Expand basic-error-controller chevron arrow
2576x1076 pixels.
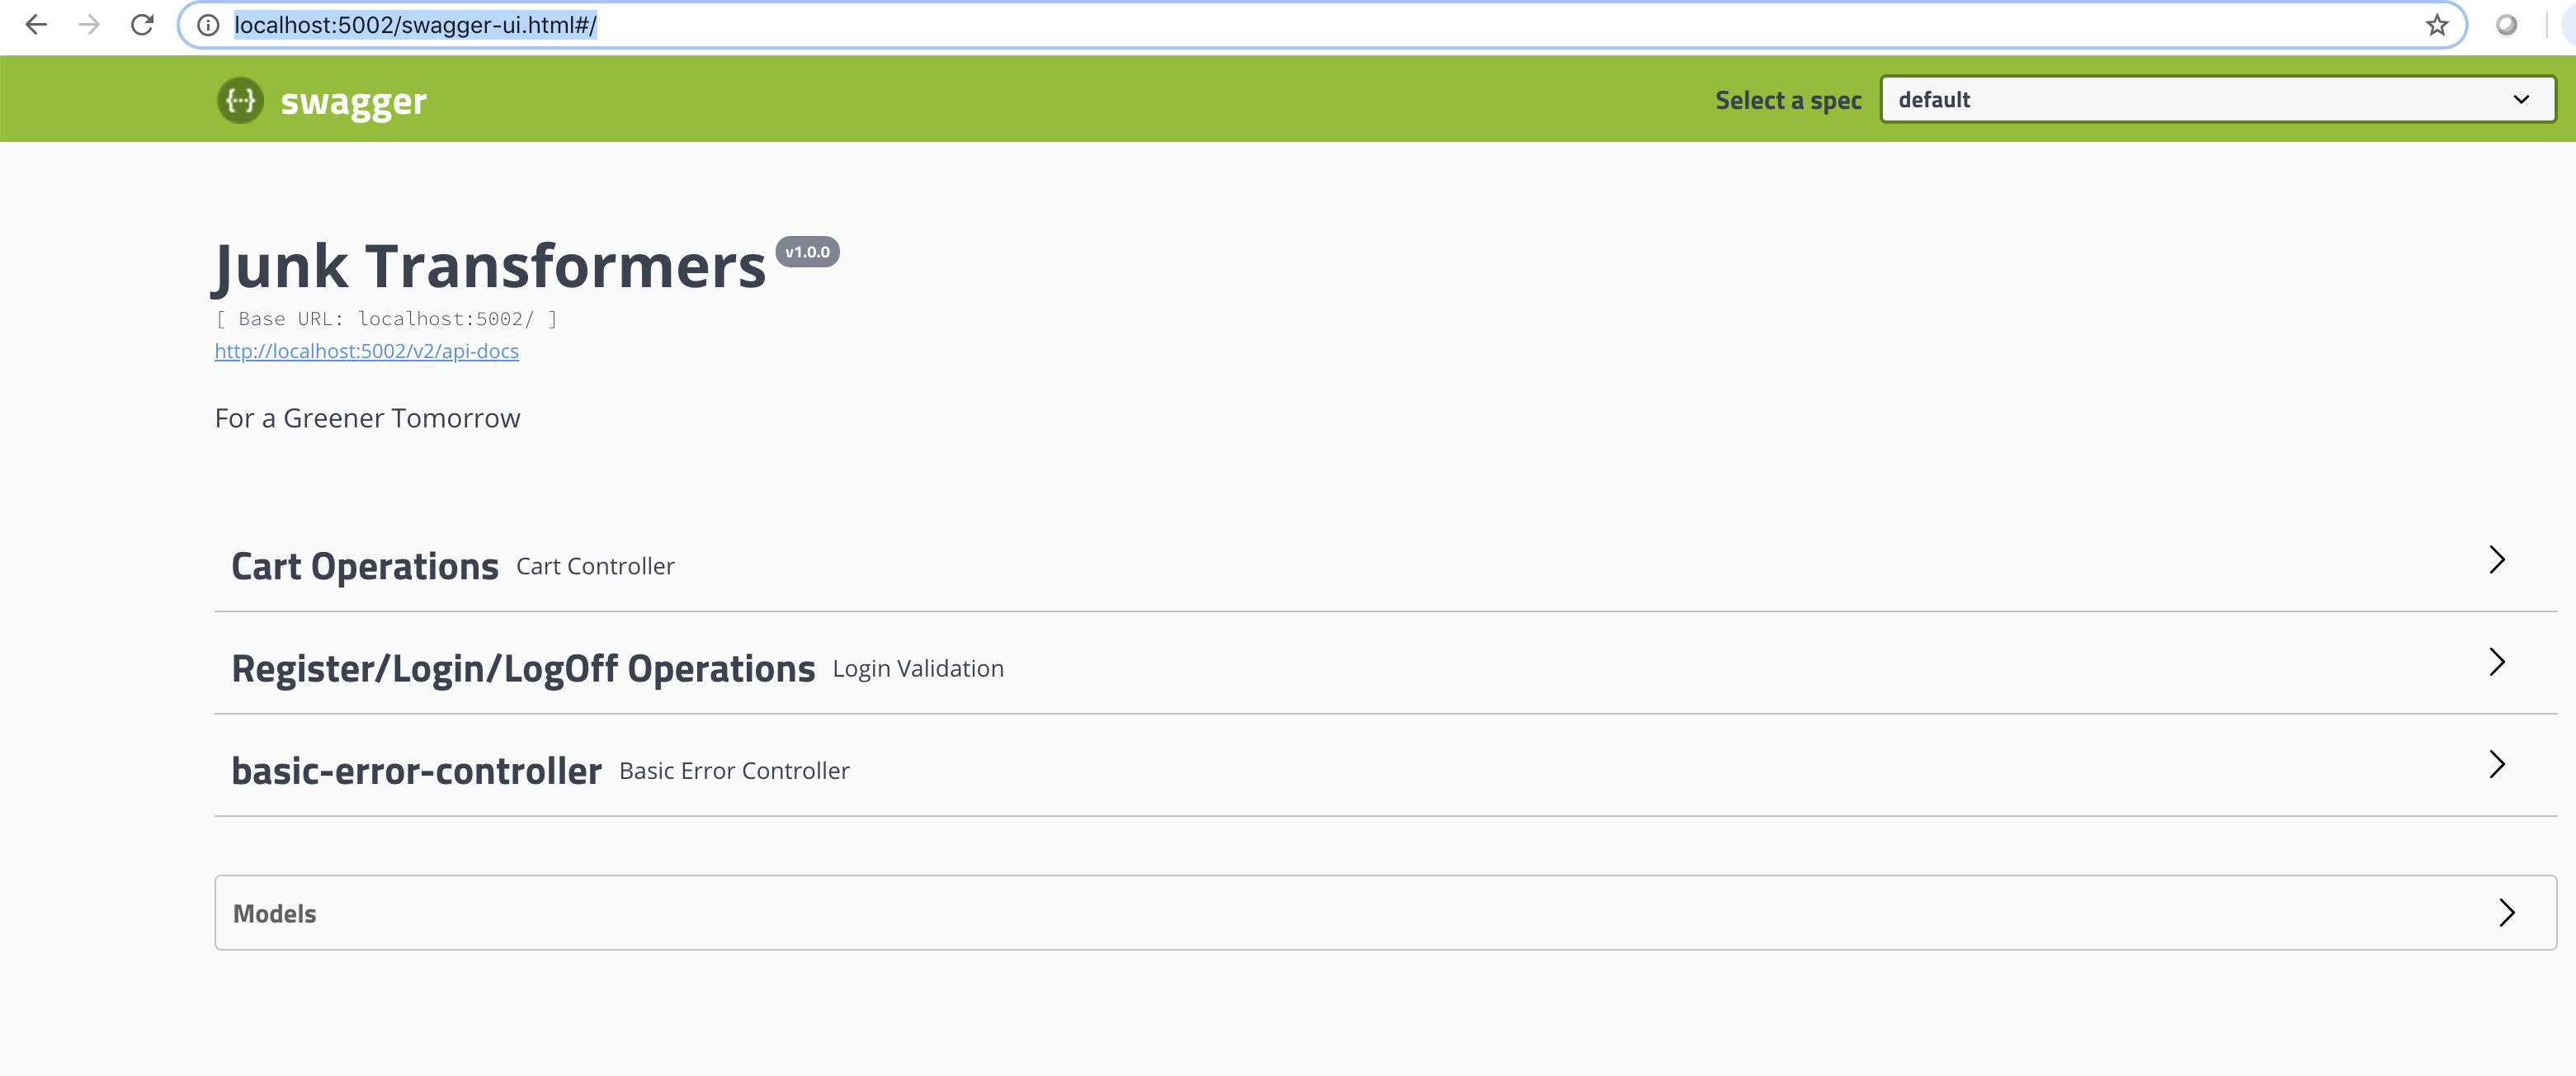(2497, 764)
